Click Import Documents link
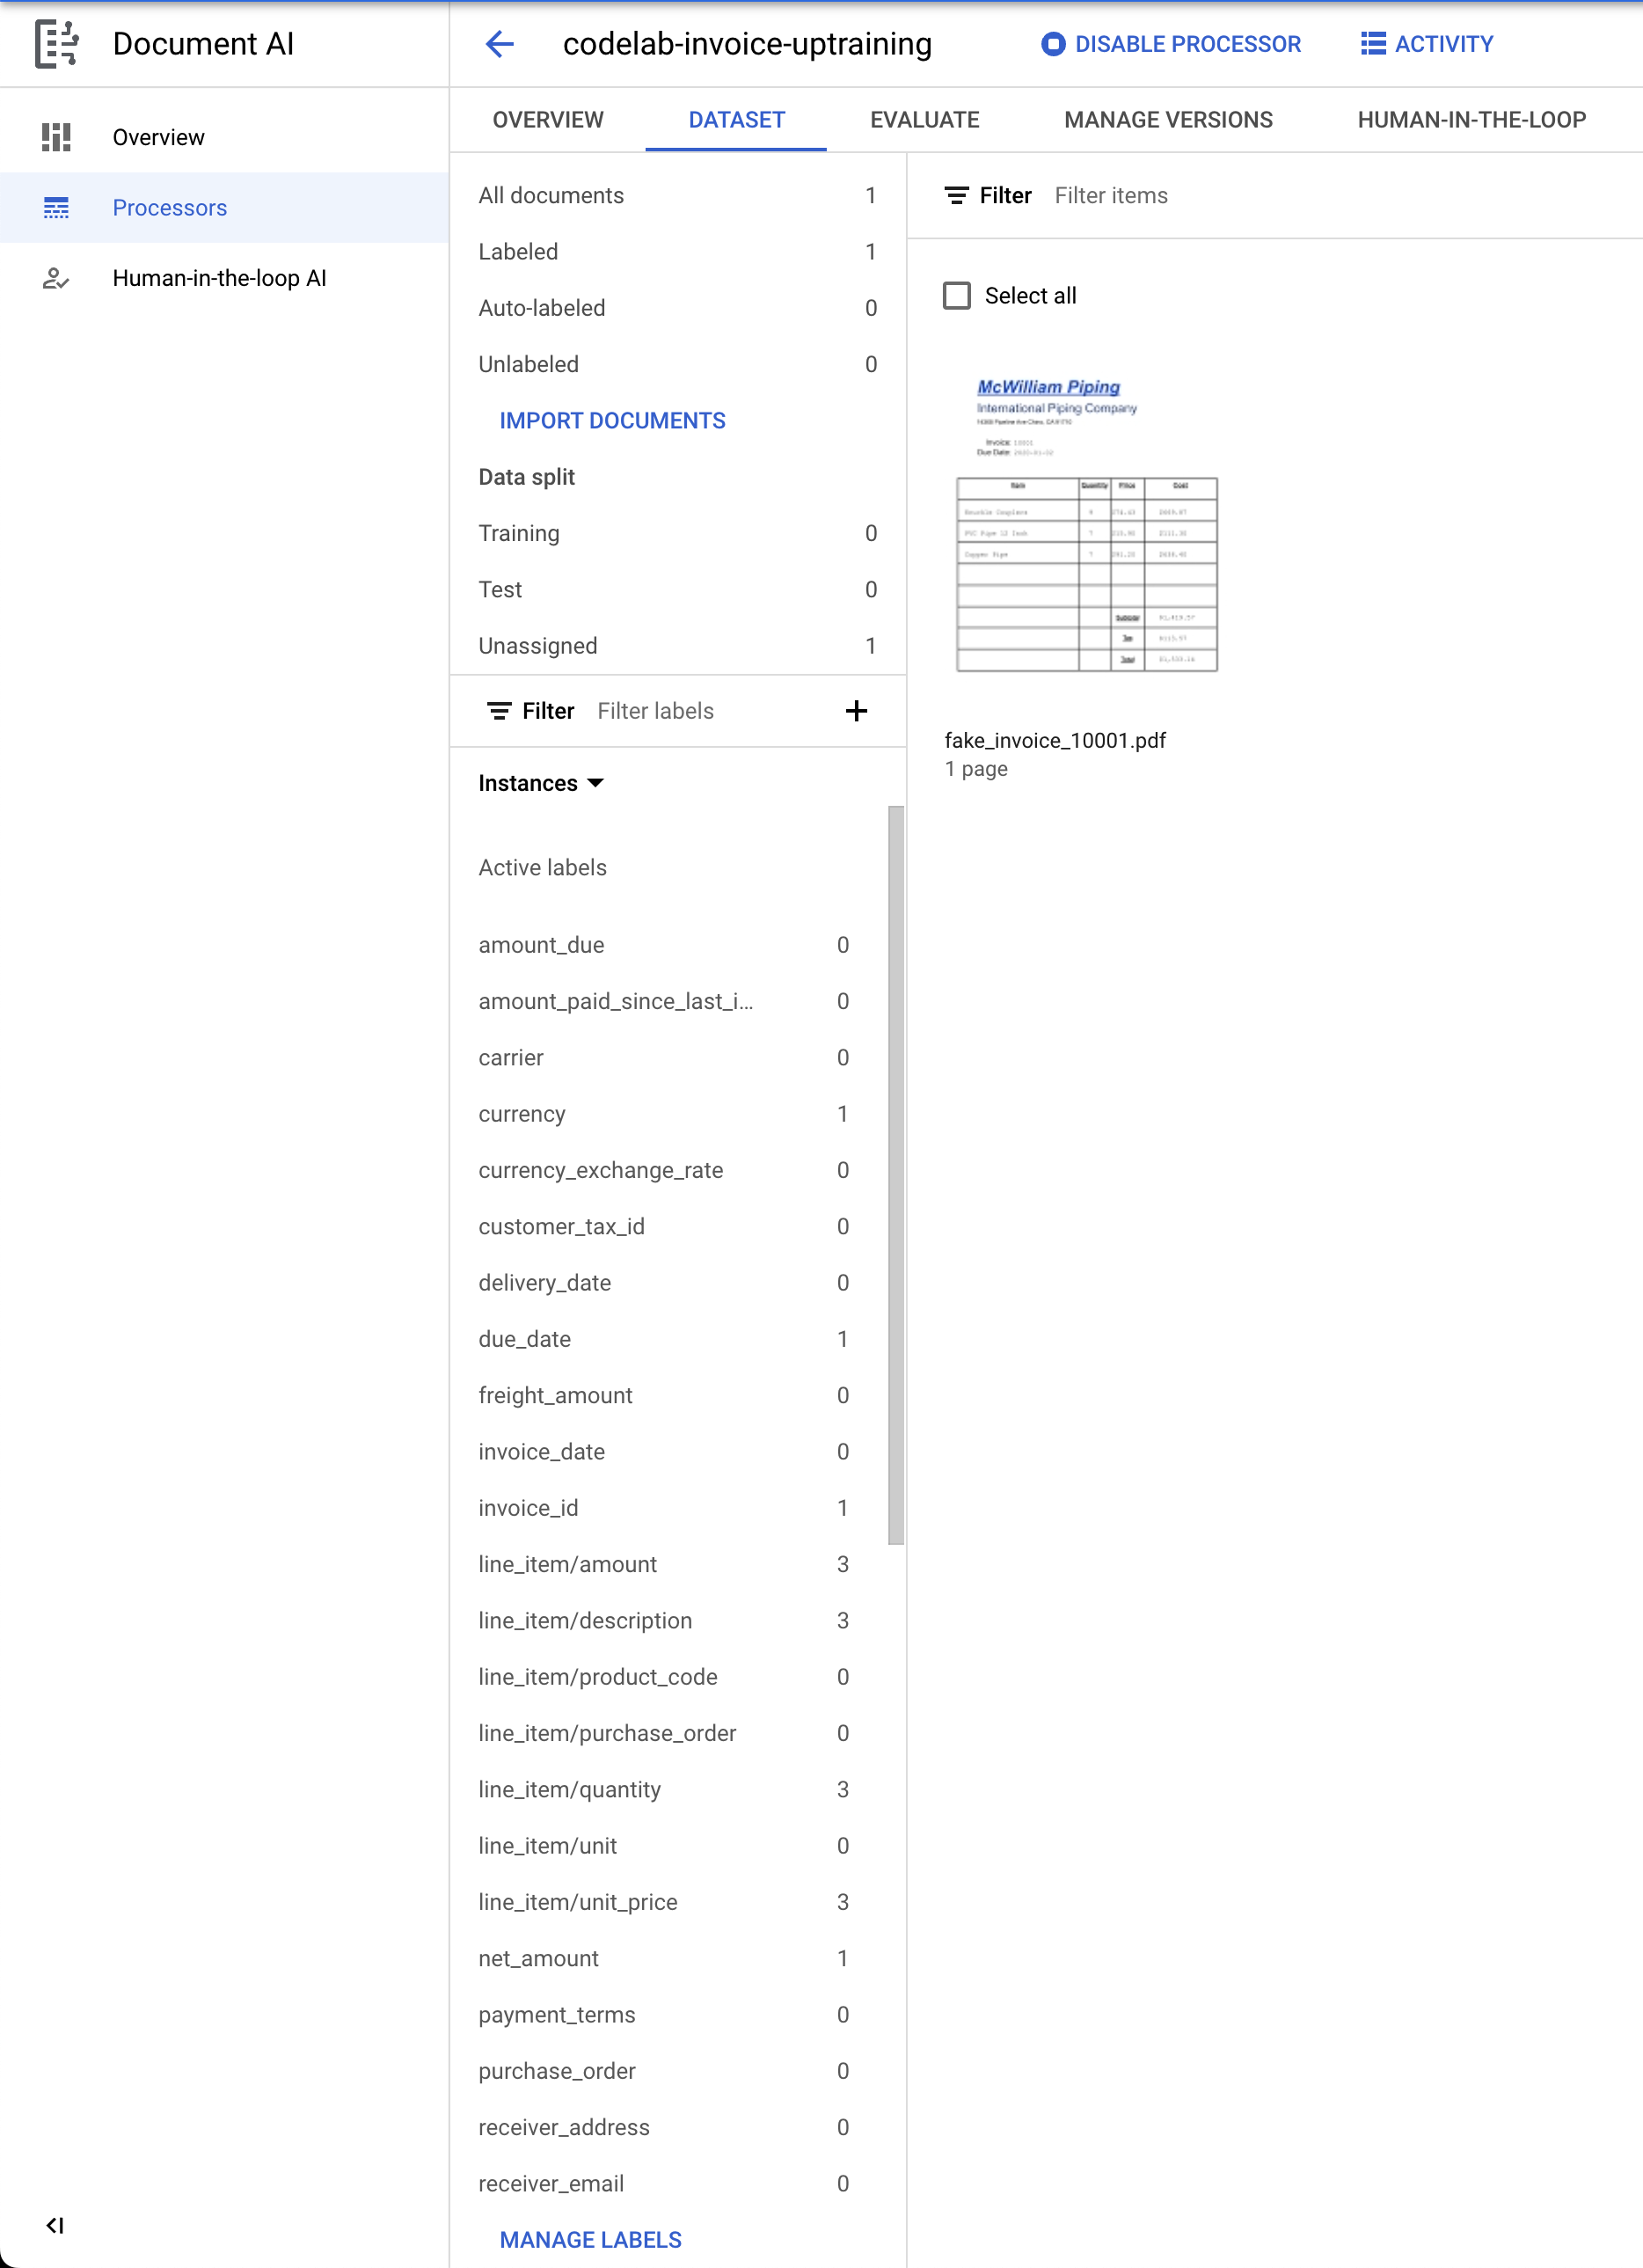 (612, 421)
